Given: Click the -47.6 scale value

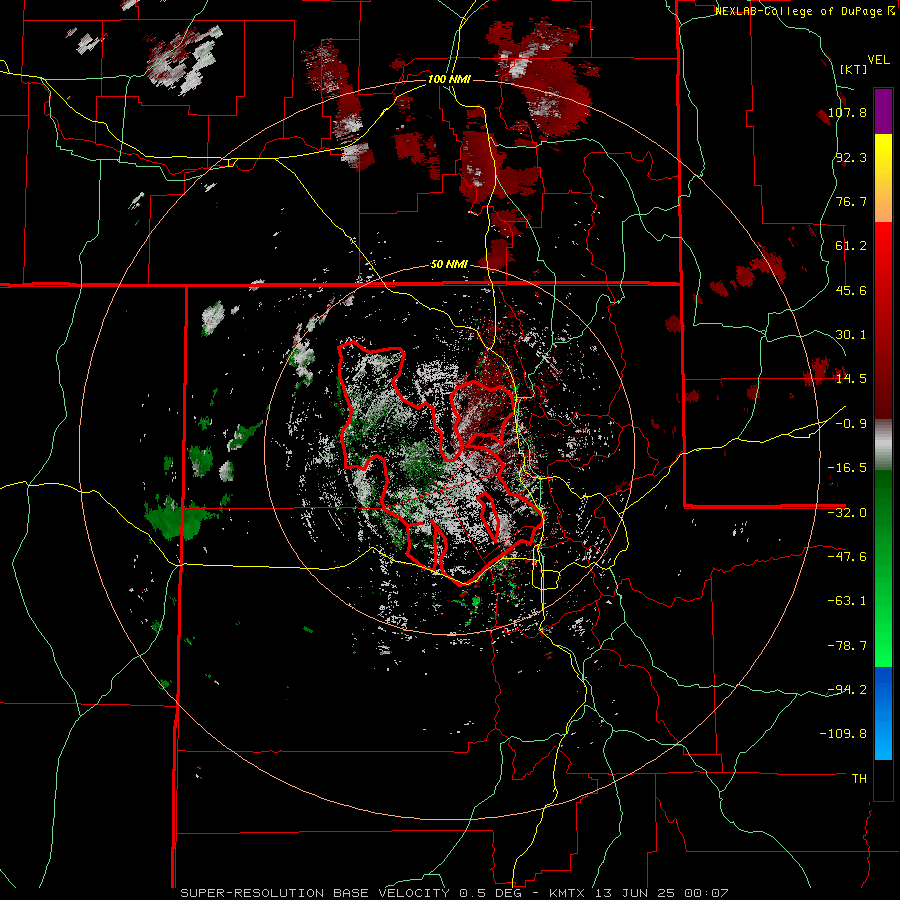Looking at the screenshot, I should [x=847, y=557].
